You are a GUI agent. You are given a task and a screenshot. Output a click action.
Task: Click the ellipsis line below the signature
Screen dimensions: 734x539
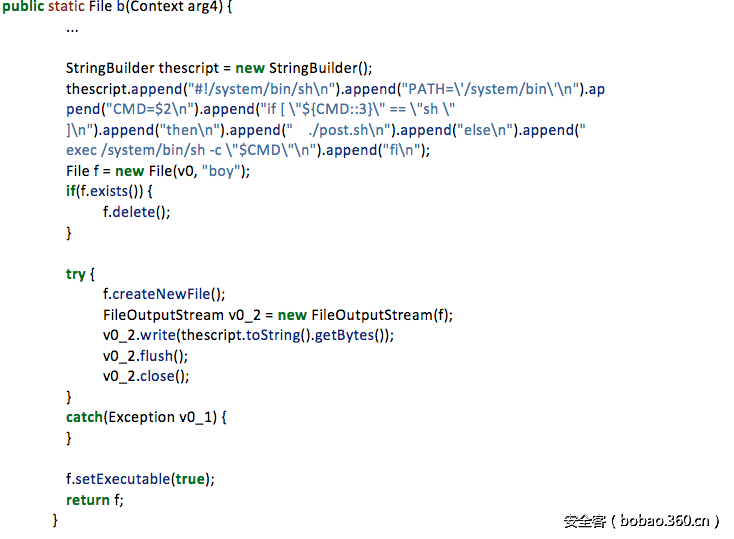coord(72,29)
